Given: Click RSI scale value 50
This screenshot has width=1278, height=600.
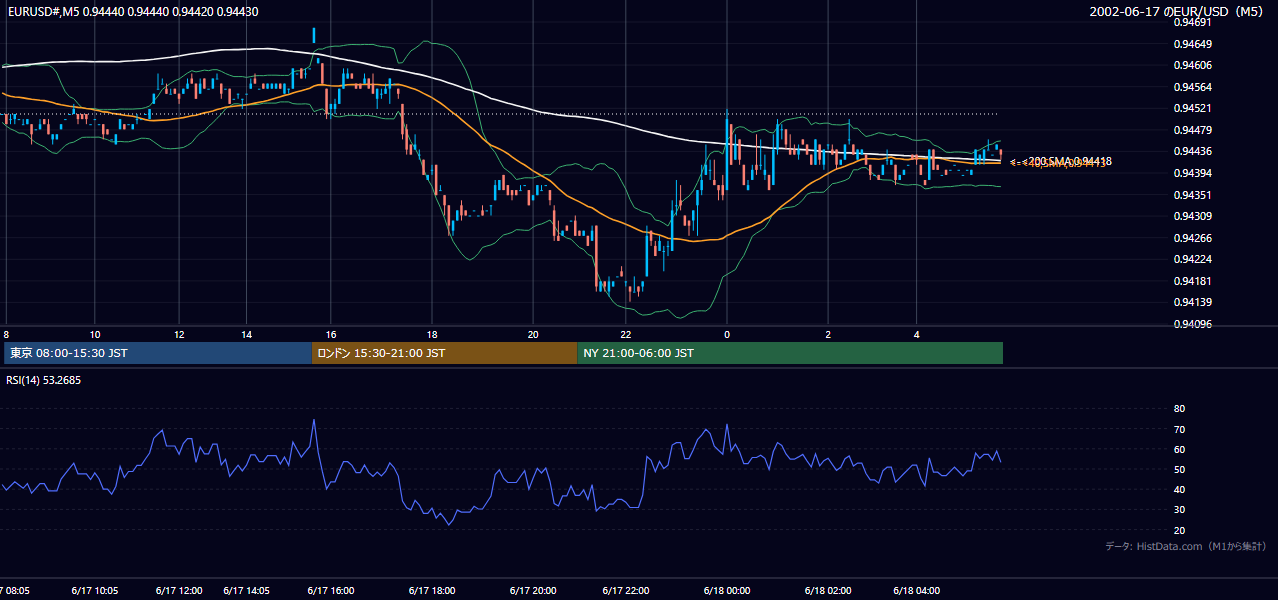Looking at the screenshot, I should [x=1179, y=469].
